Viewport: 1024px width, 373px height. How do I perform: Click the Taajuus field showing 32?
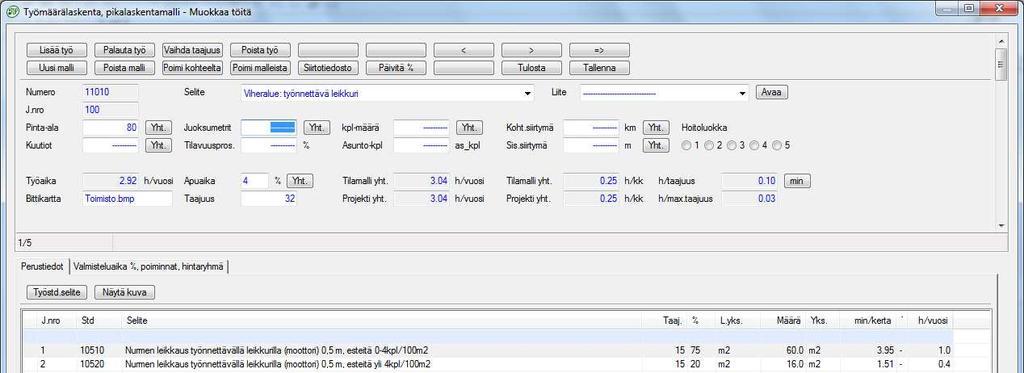(x=269, y=199)
